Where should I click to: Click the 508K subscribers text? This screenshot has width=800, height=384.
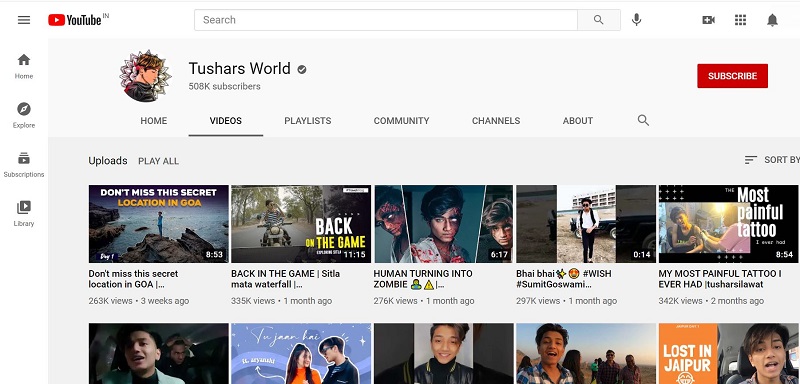coord(224,86)
